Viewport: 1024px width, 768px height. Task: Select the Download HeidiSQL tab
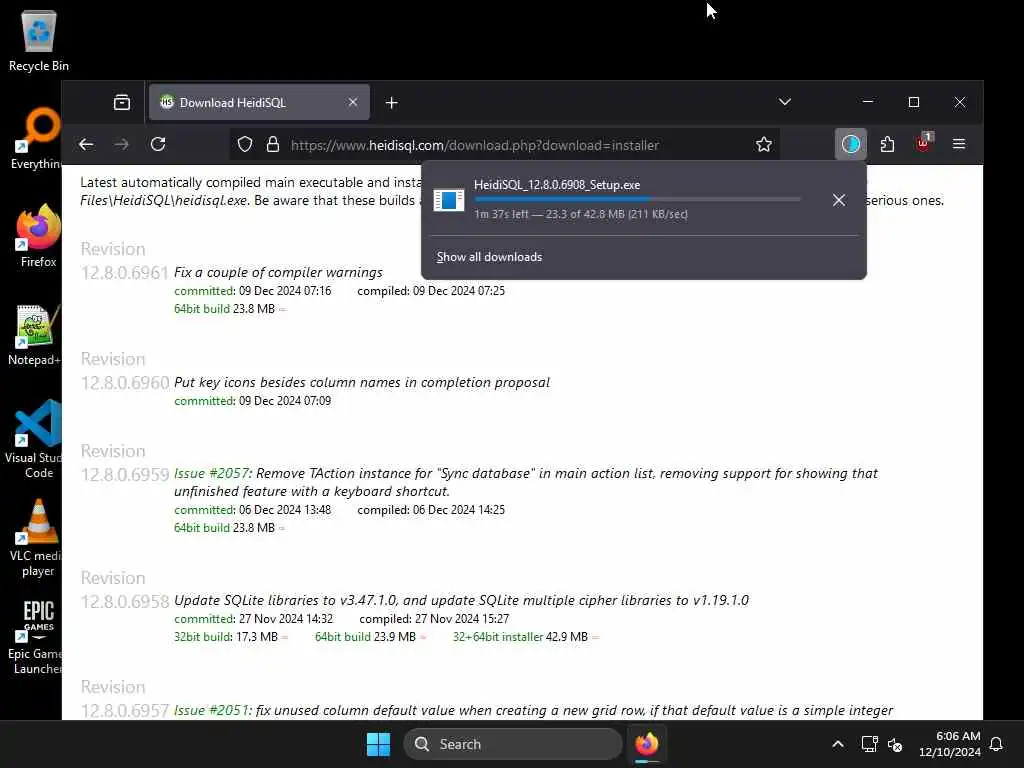pyautogui.click(x=259, y=103)
